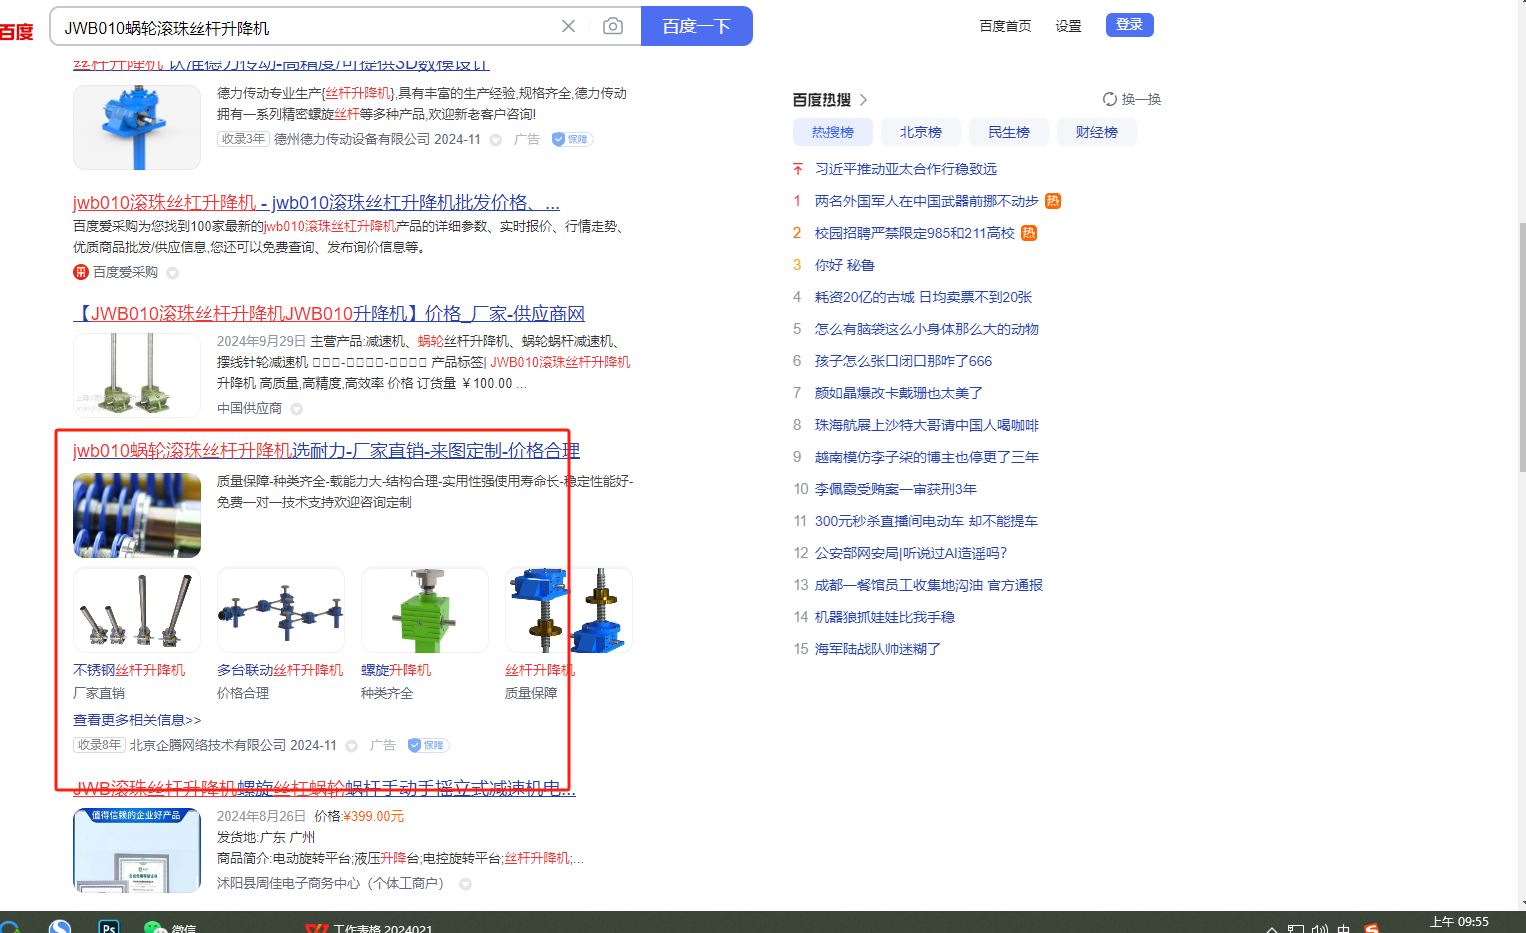Open hot topic 机器狼抓娃娃比我手稳

885,617
